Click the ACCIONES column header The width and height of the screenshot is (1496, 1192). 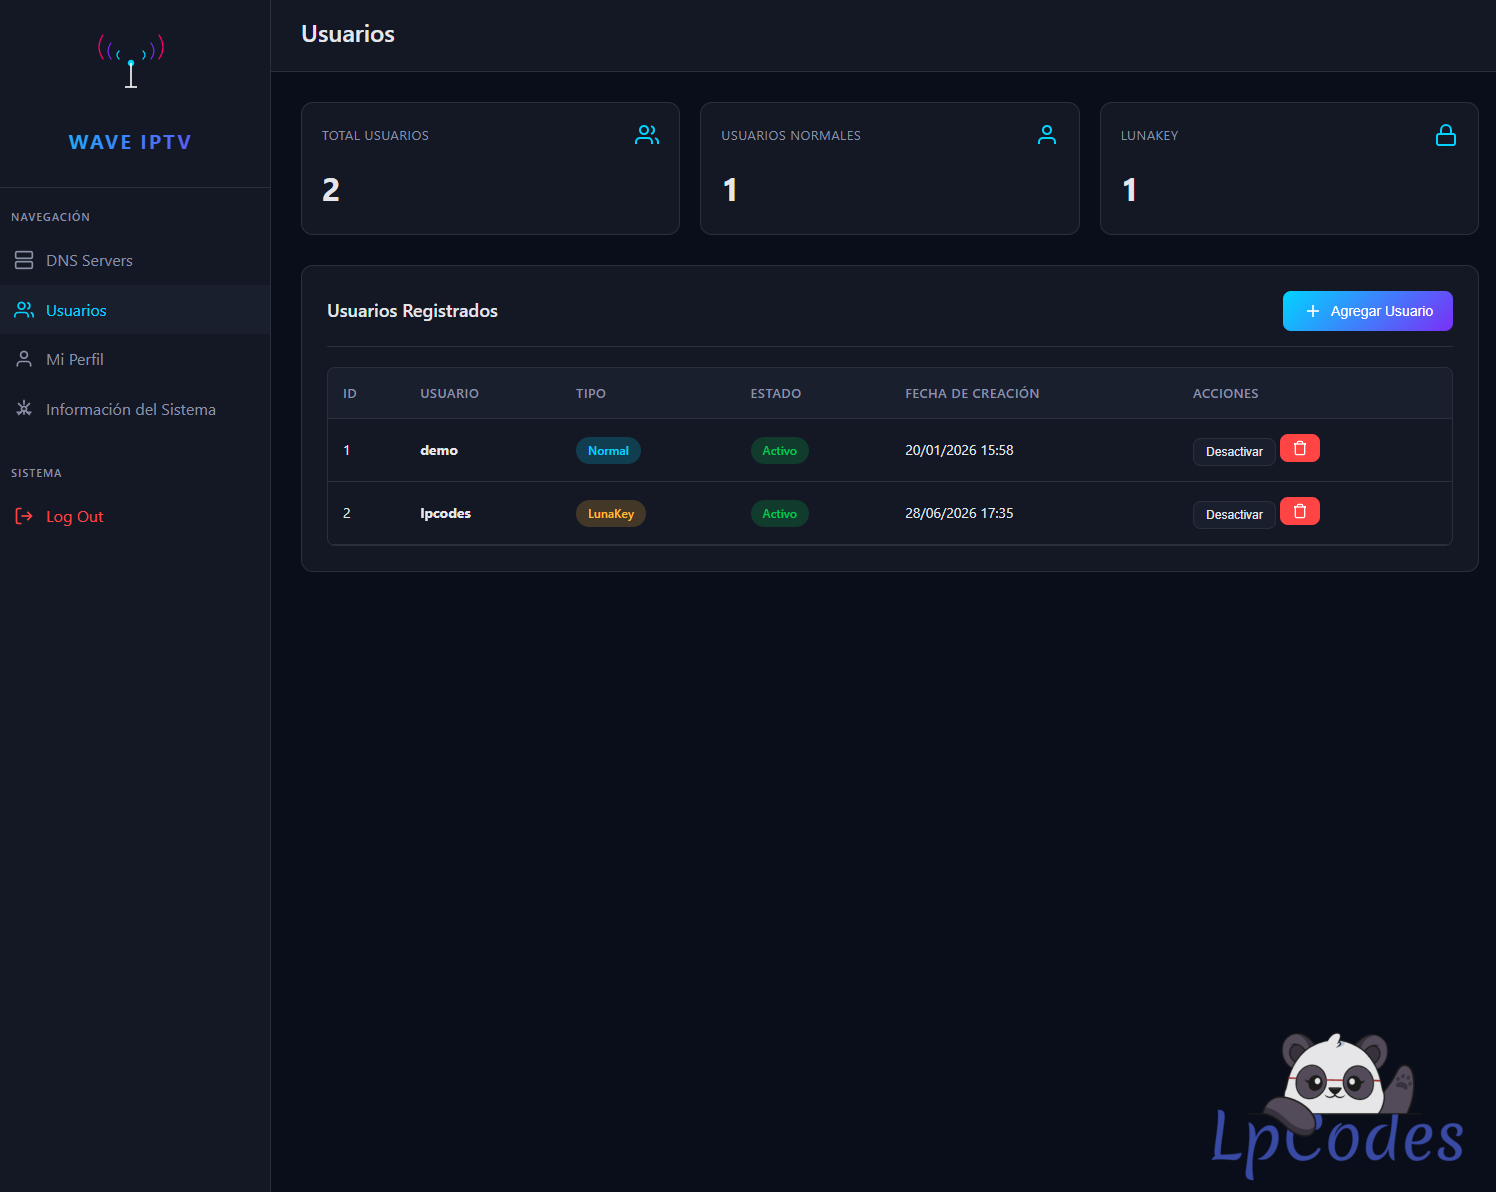coord(1226,394)
